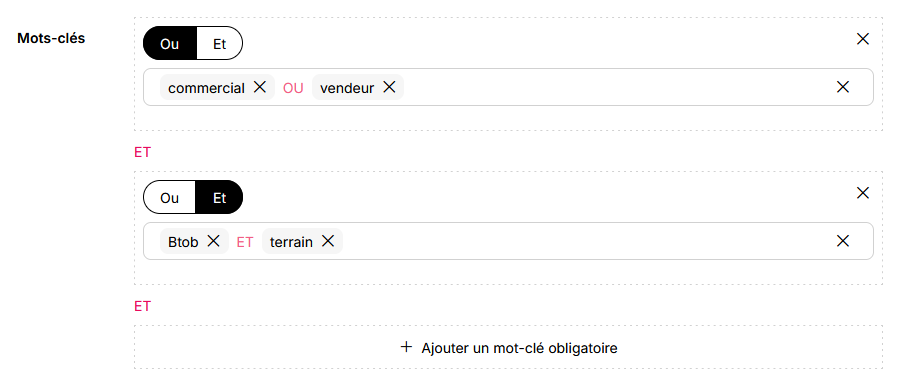This screenshot has width=904, height=382.
Task: Clear all keywords in commercial/vendeur field
Action: (x=842, y=87)
